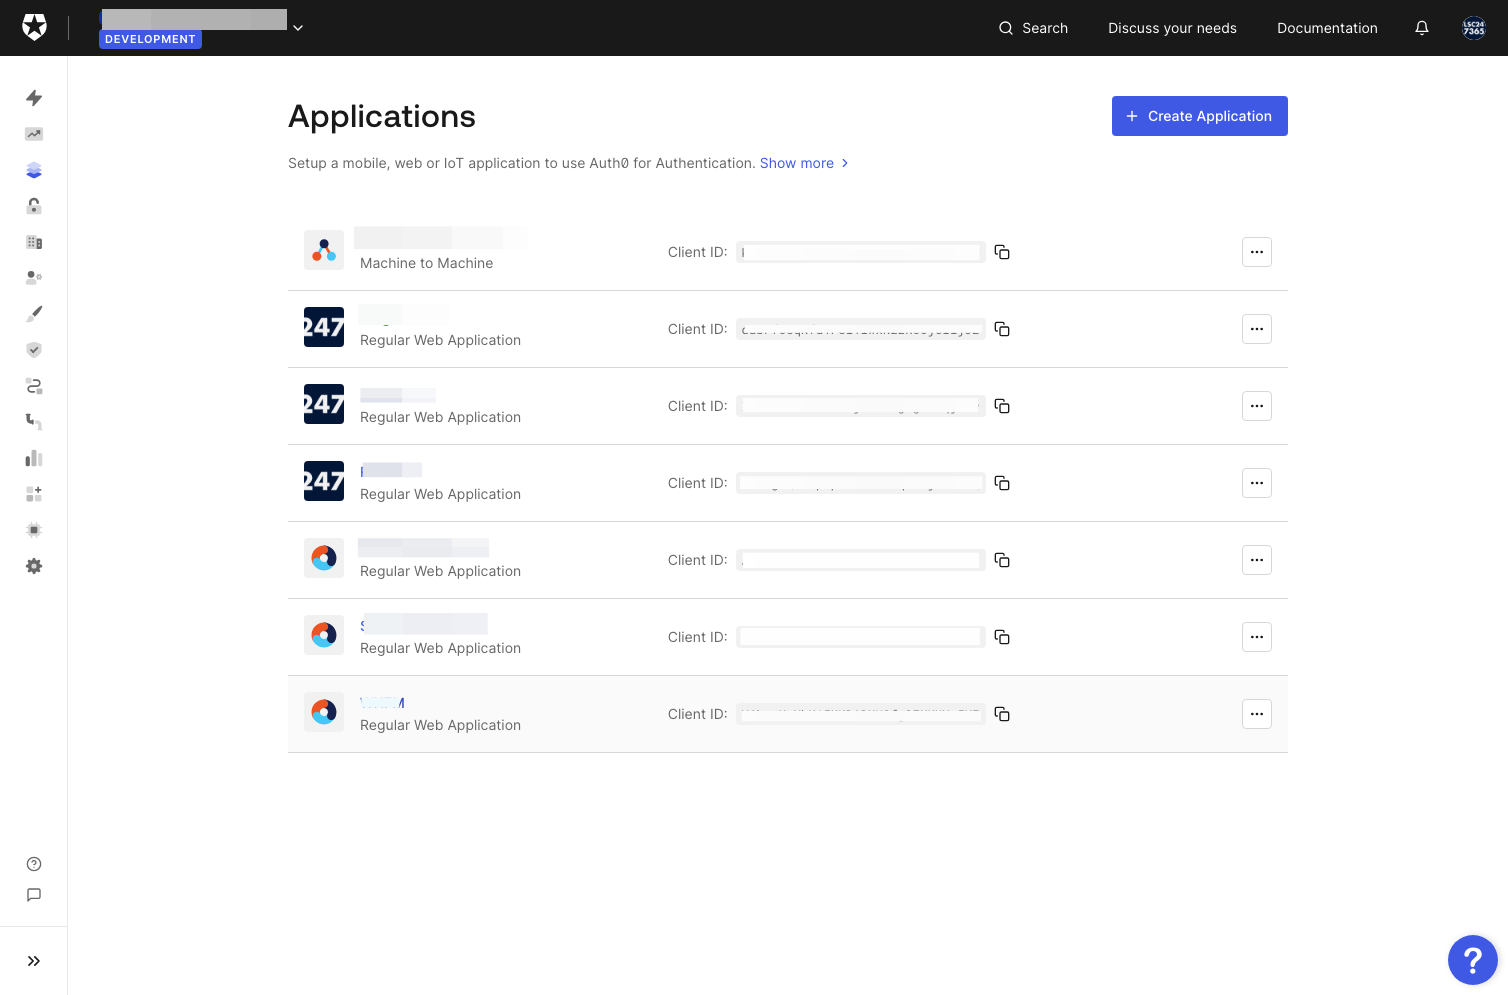Screen dimensions: 1508x995
Task: Open the Organizations building icon in sidebar
Action: pos(34,242)
